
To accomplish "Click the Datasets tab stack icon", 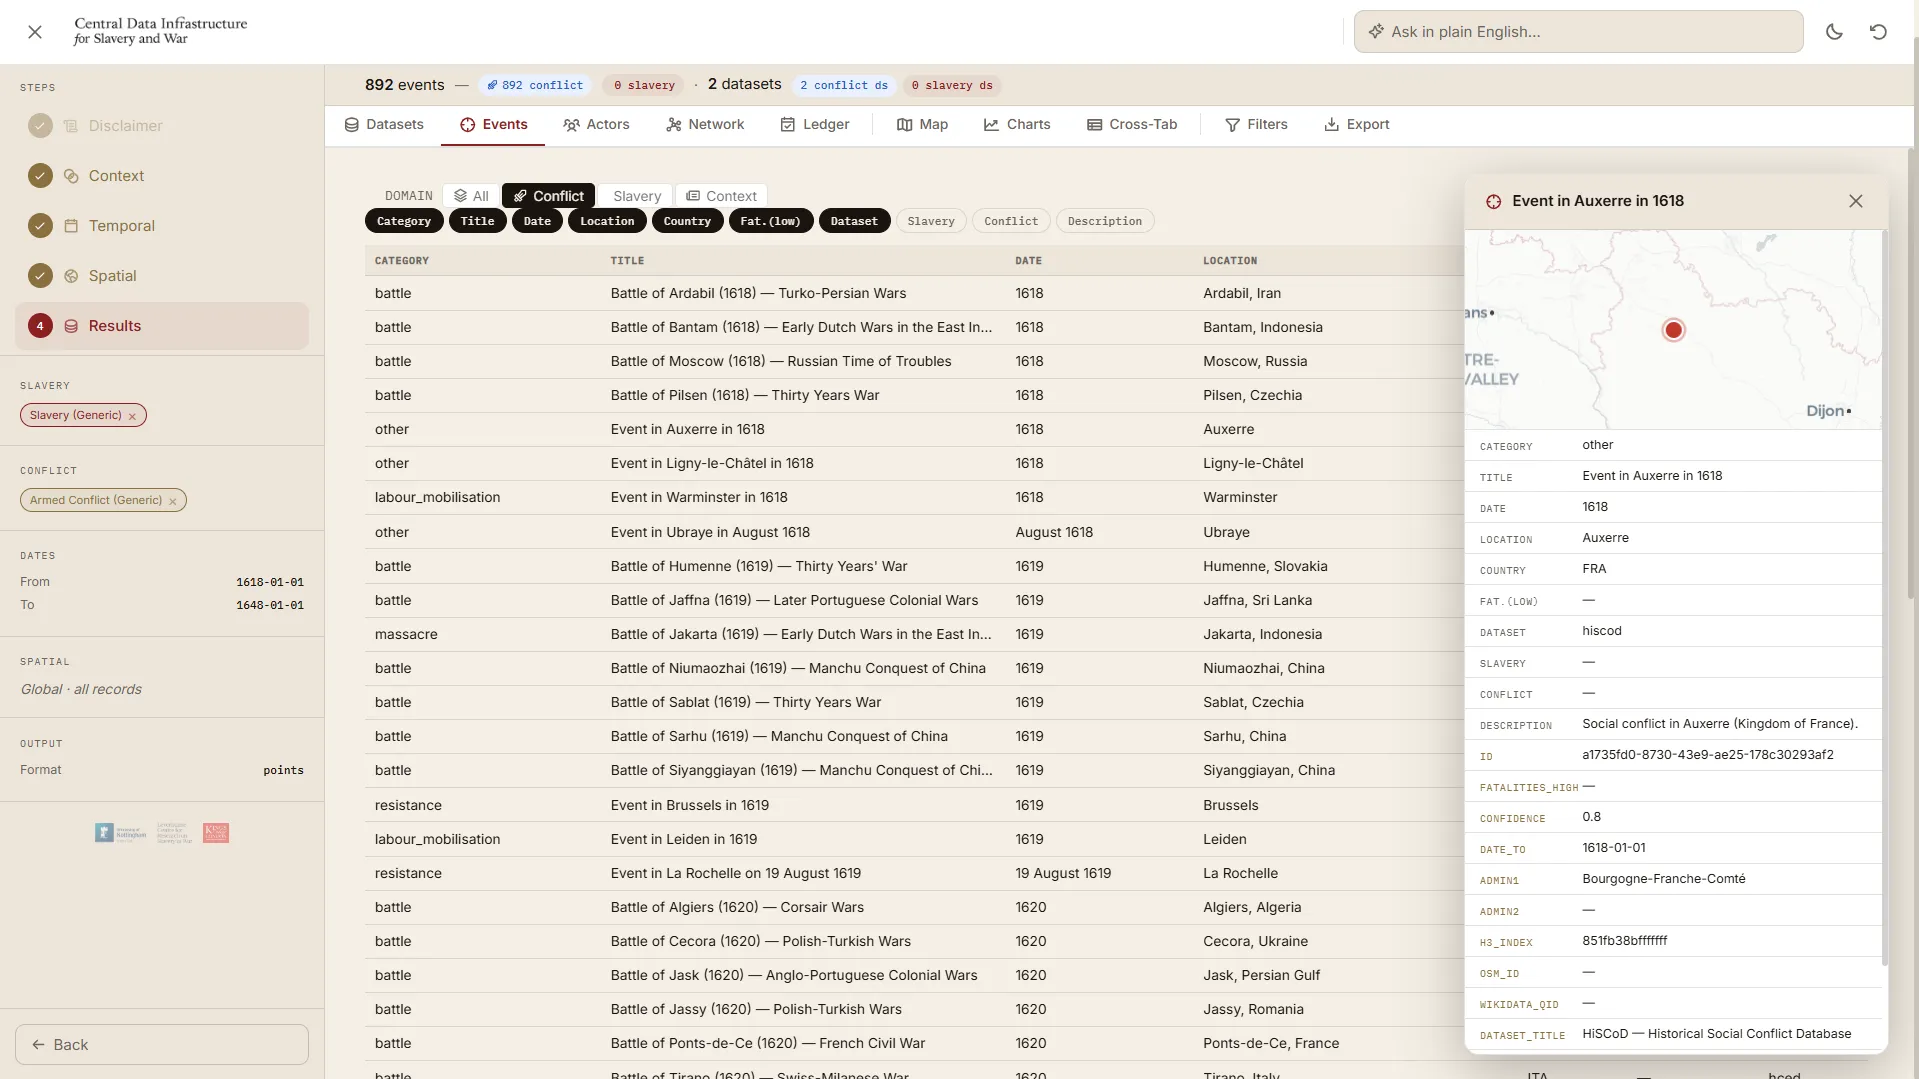I will [352, 125].
